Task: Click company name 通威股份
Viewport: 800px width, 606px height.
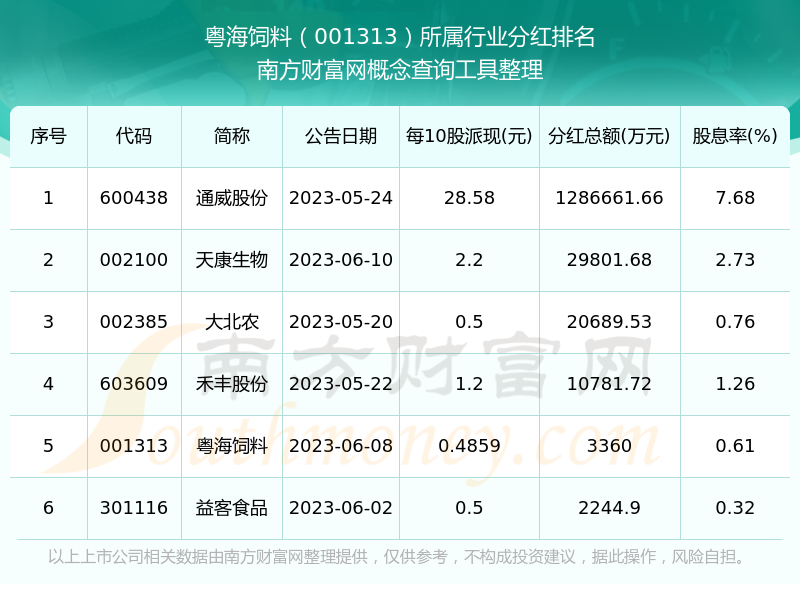Action: click(232, 198)
